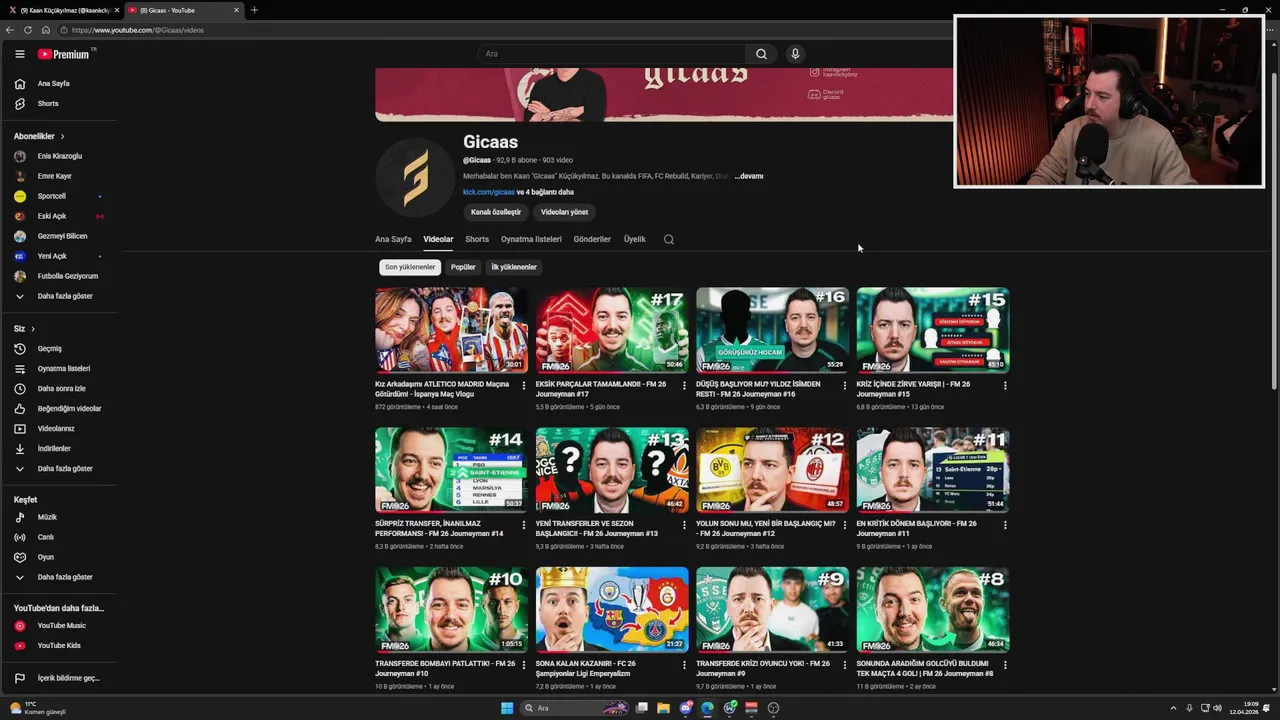Search within the channel using magnifier icon
The height and width of the screenshot is (720, 1280).
point(669,239)
